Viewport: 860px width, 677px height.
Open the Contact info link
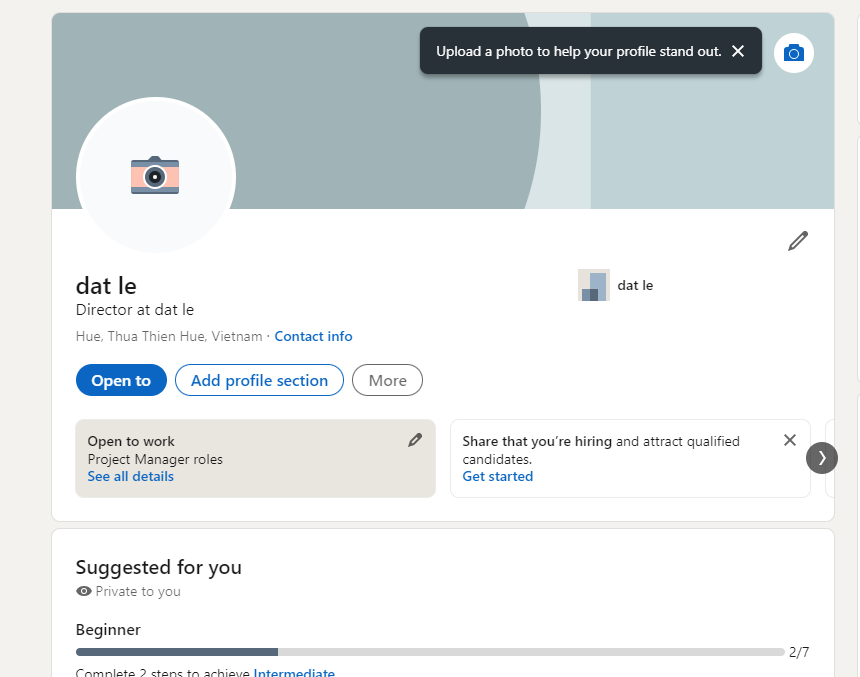pos(313,336)
